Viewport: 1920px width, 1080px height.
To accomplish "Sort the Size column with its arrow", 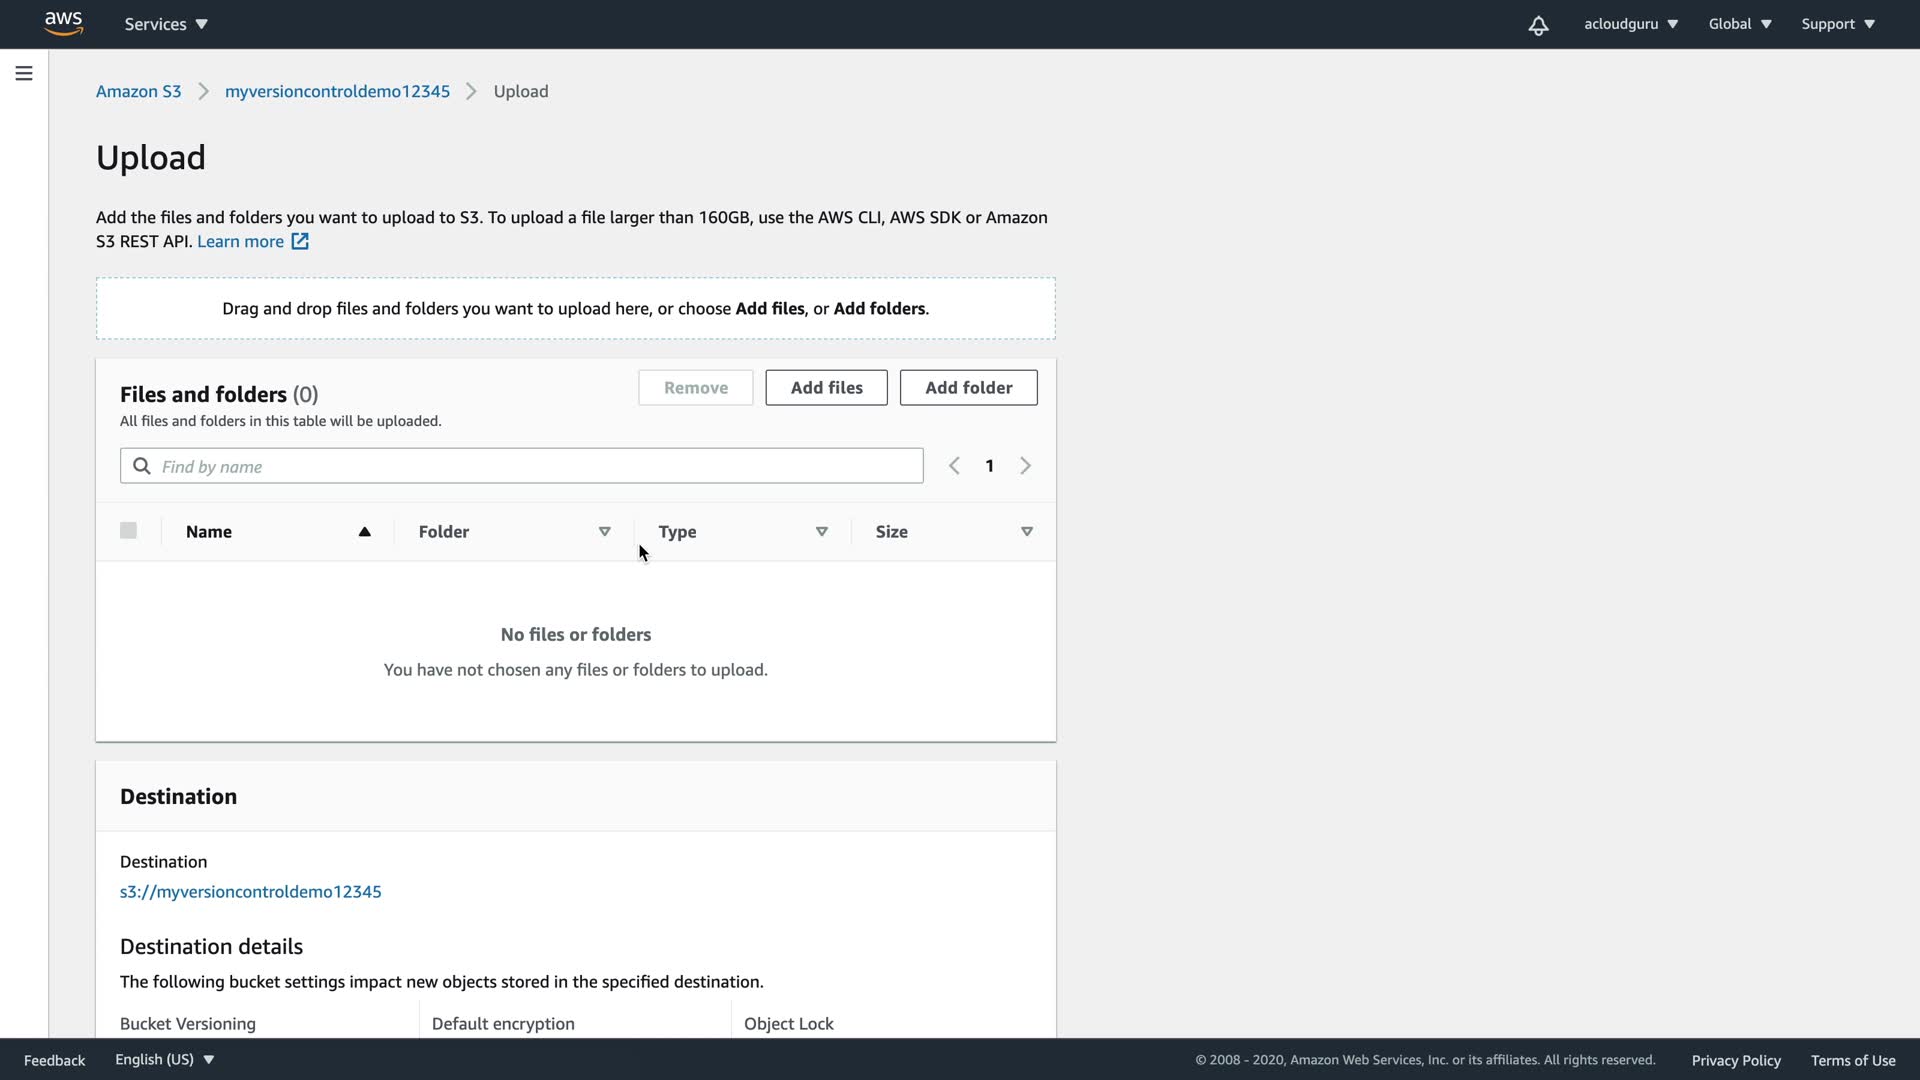I will click(1026, 532).
